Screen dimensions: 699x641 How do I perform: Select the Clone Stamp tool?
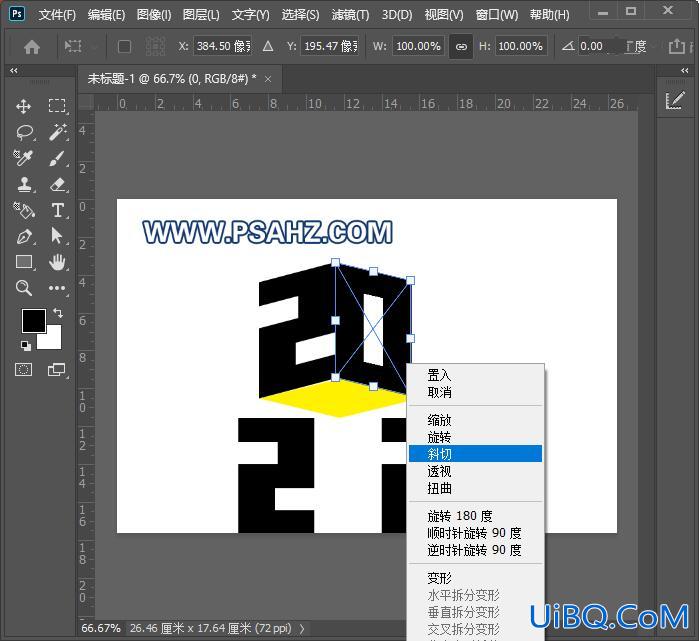click(x=24, y=184)
